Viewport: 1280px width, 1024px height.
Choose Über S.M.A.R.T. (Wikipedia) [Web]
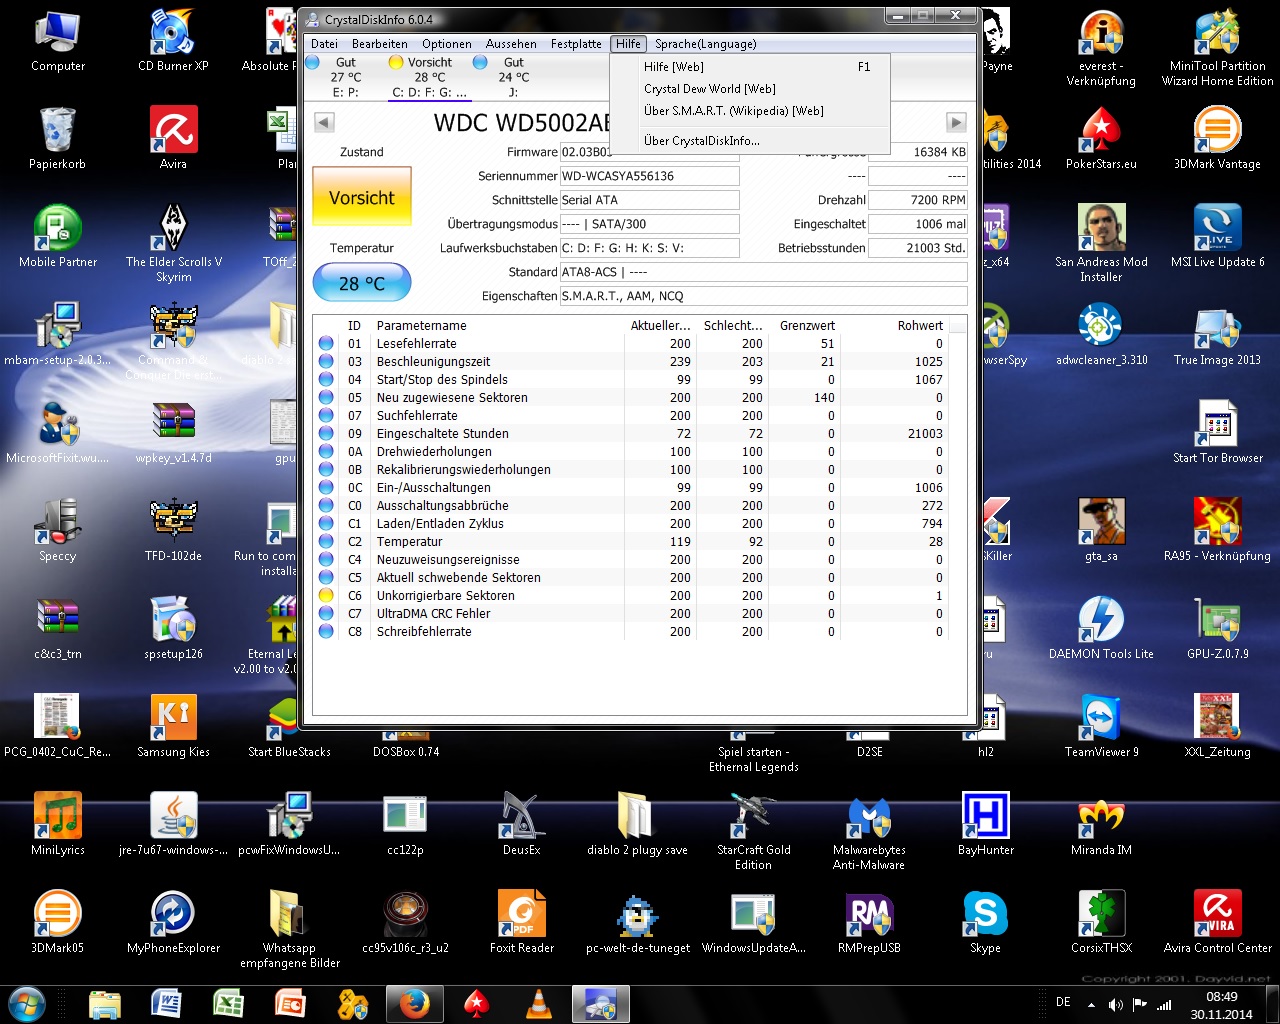point(750,111)
